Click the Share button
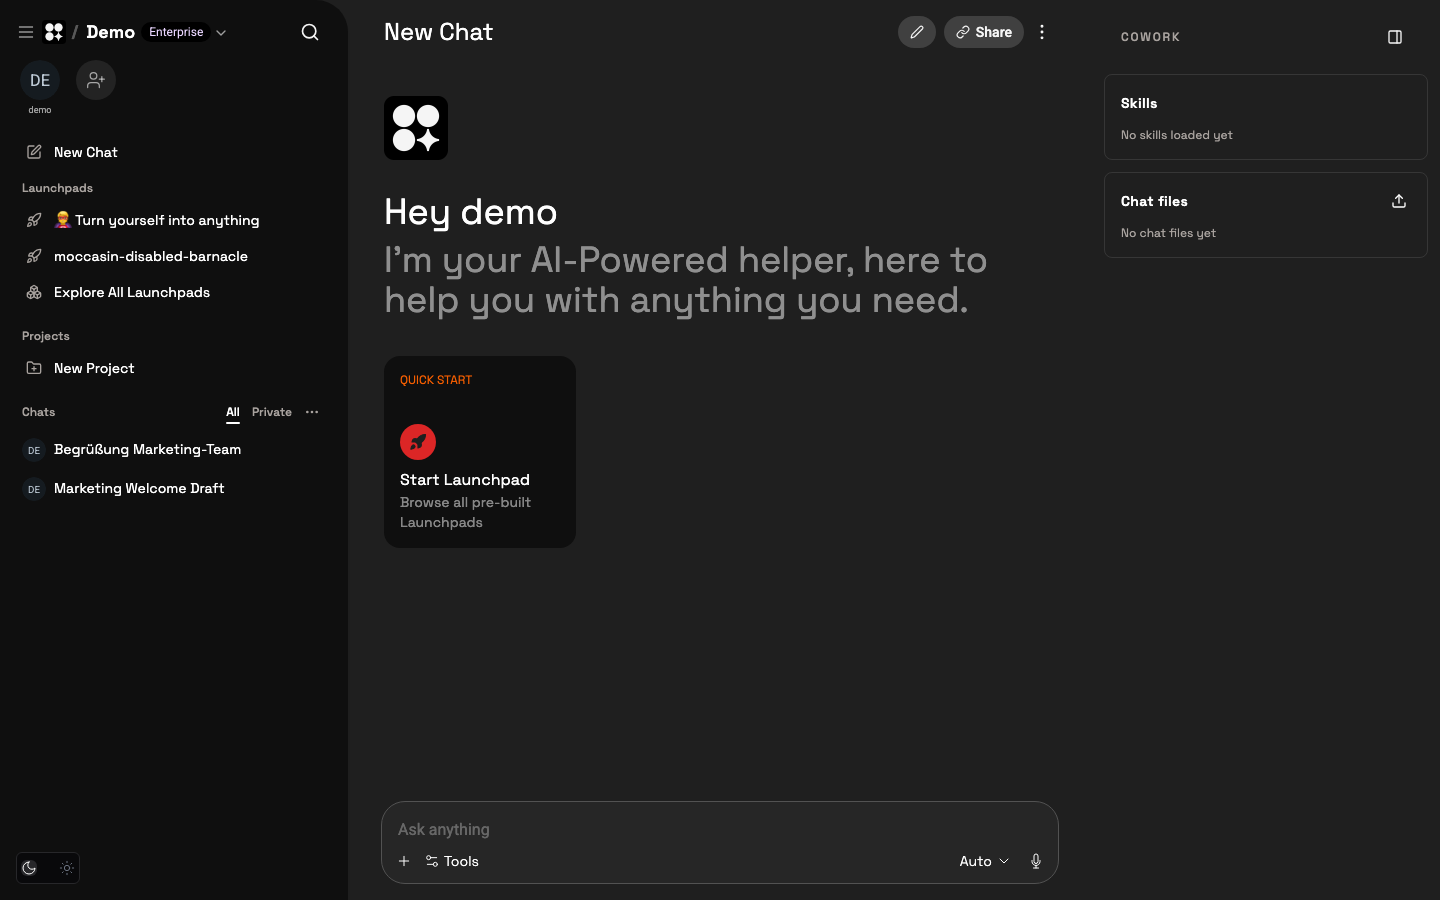 click(x=984, y=32)
